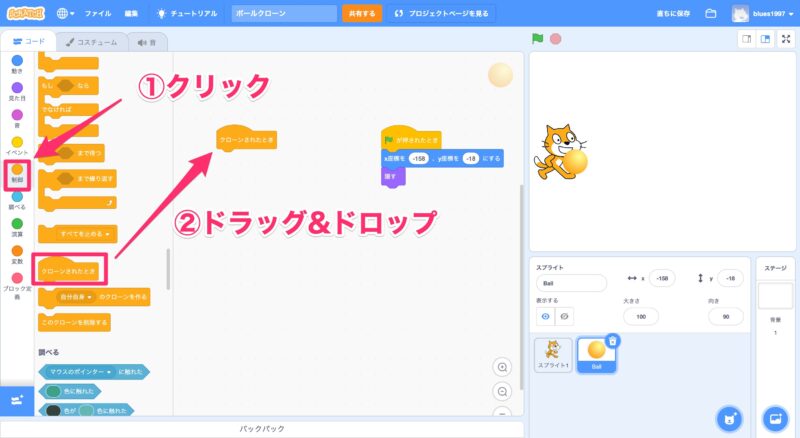Screen dimensions: 800x438
Task: Zoom in the code workspace
Action: point(503,367)
